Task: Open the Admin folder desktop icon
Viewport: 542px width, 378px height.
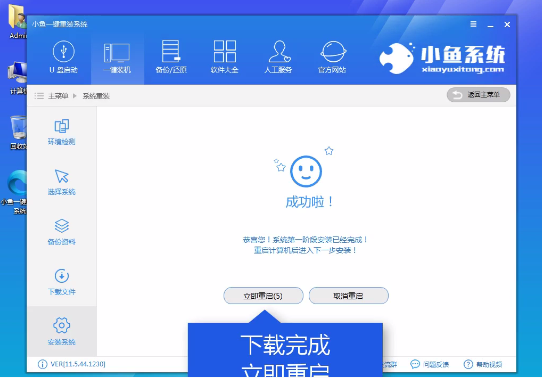Action: click(x=17, y=21)
